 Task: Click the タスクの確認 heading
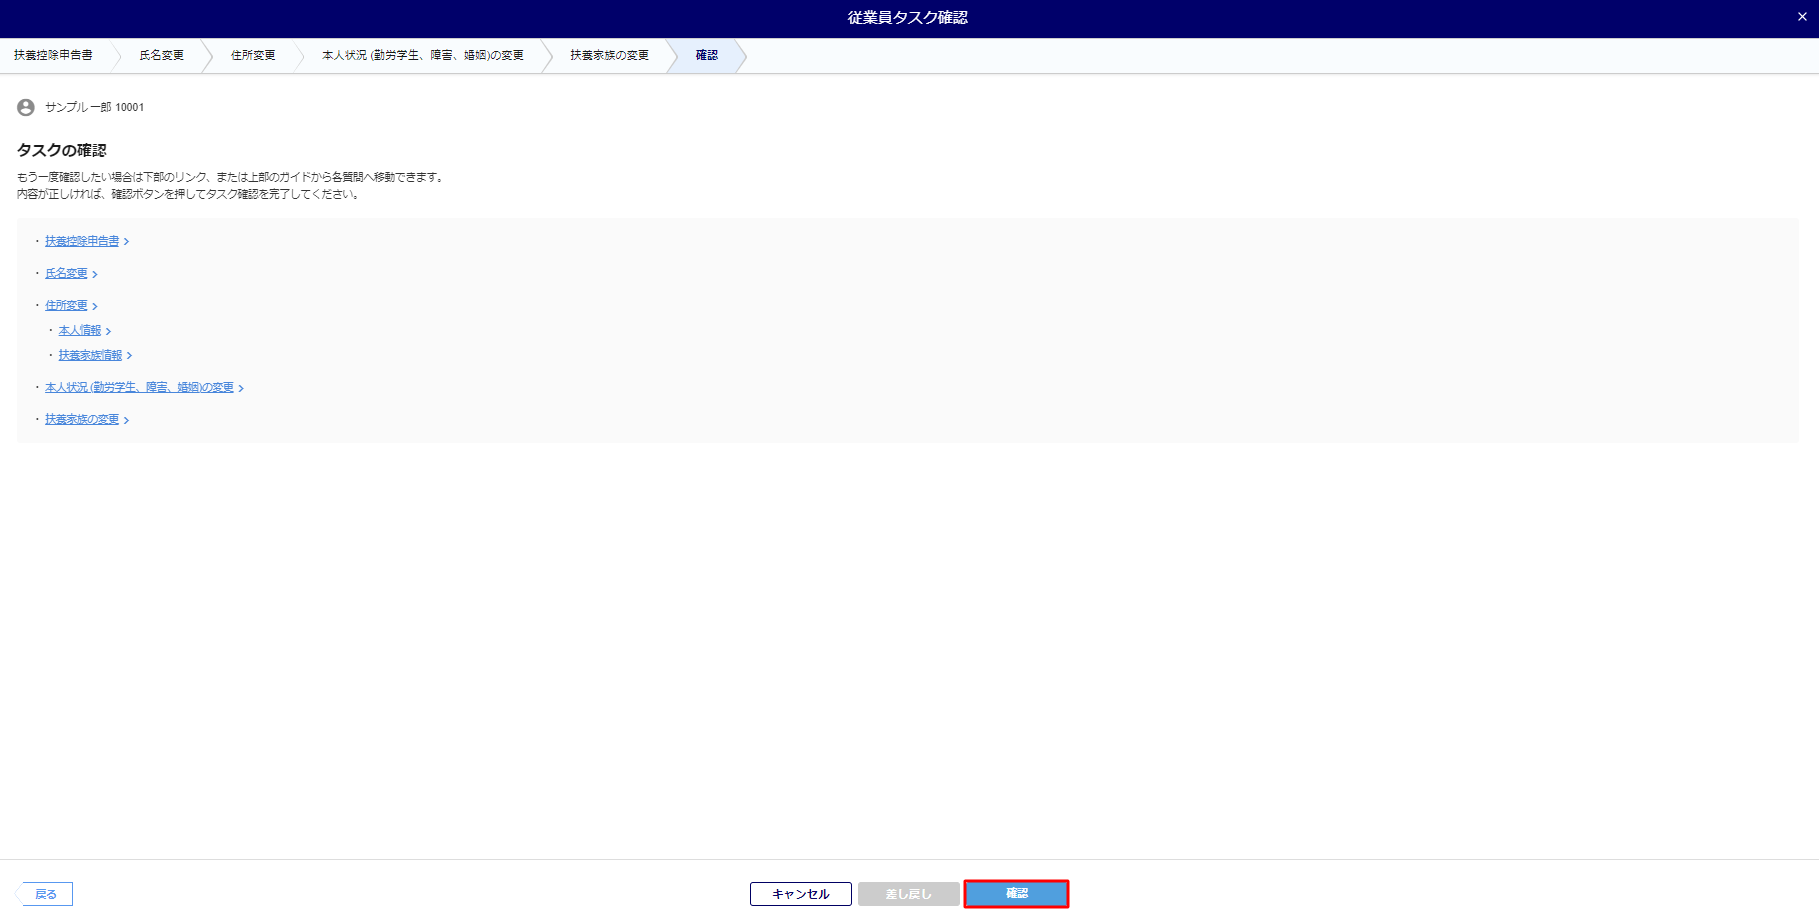click(62, 150)
